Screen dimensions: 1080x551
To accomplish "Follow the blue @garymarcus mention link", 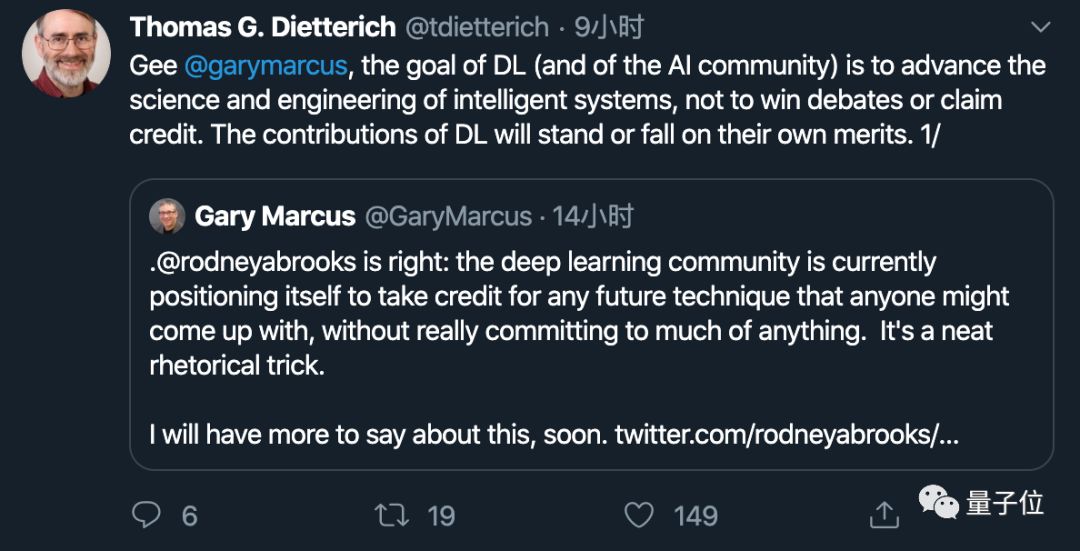I will pos(266,66).
